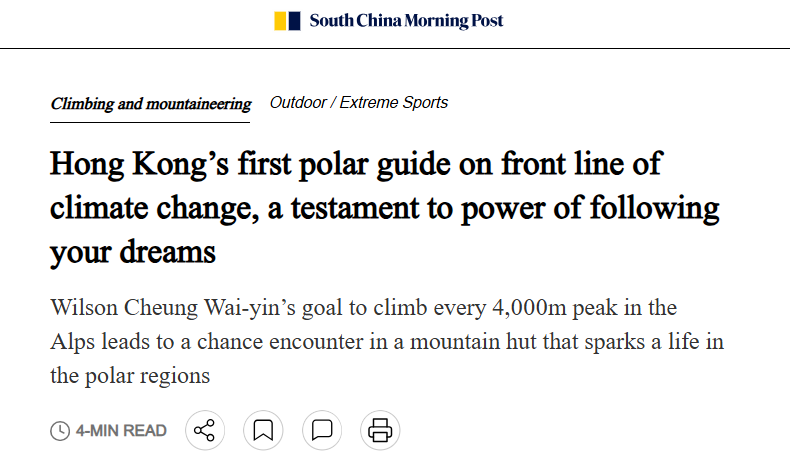Image resolution: width=790 pixels, height=474 pixels.
Task: Print the article using the printer icon
Action: [380, 431]
